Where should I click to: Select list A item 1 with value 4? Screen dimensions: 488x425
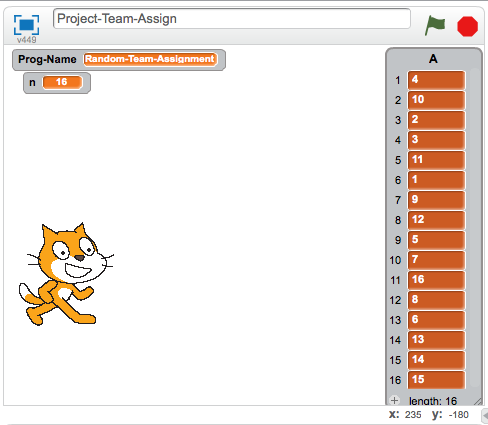(x=436, y=80)
